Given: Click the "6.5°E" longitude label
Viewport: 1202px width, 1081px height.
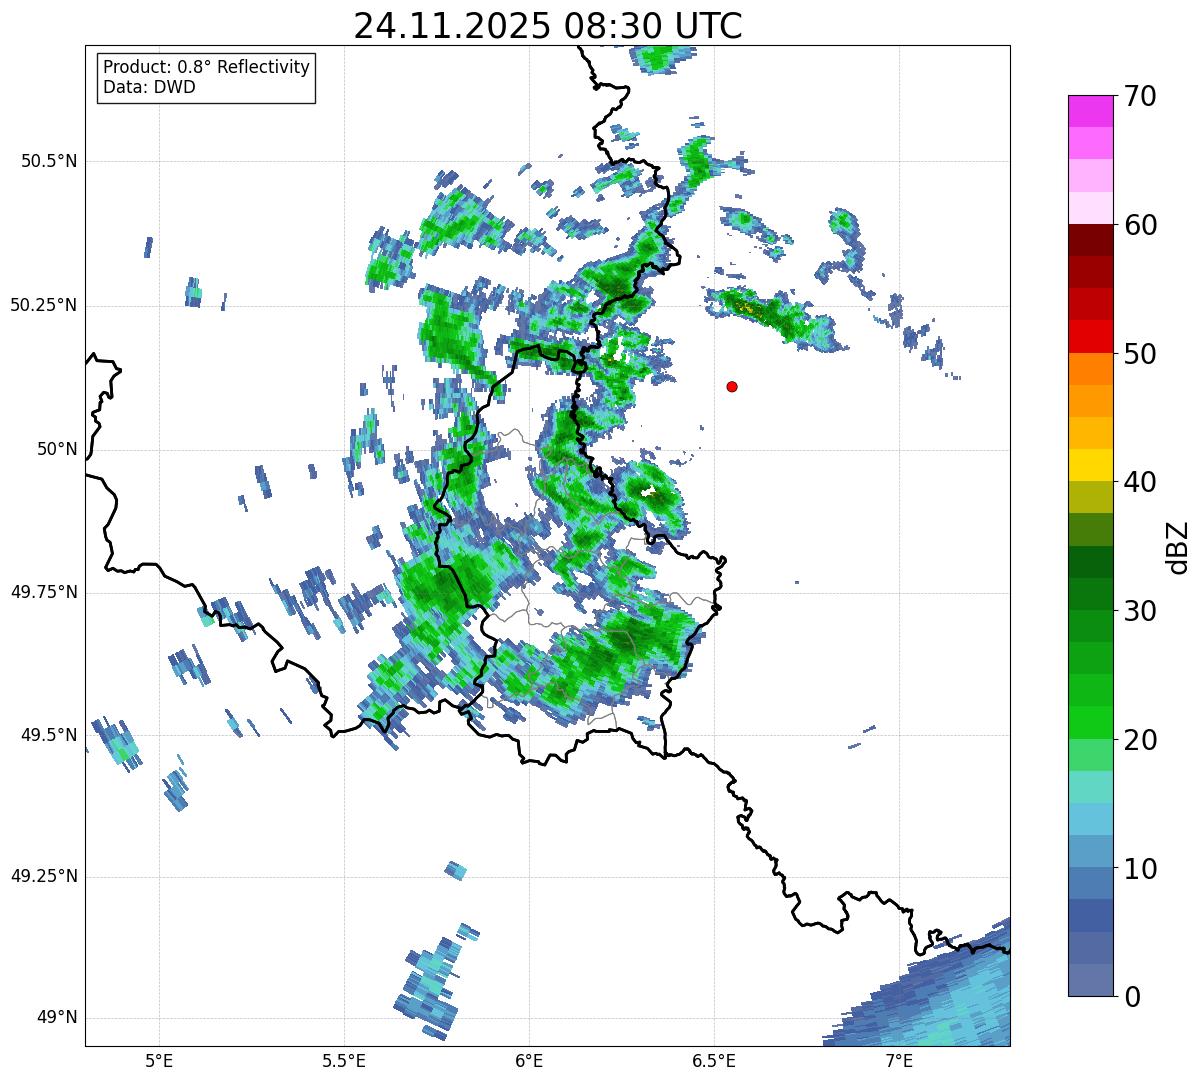Looking at the screenshot, I should [714, 1060].
